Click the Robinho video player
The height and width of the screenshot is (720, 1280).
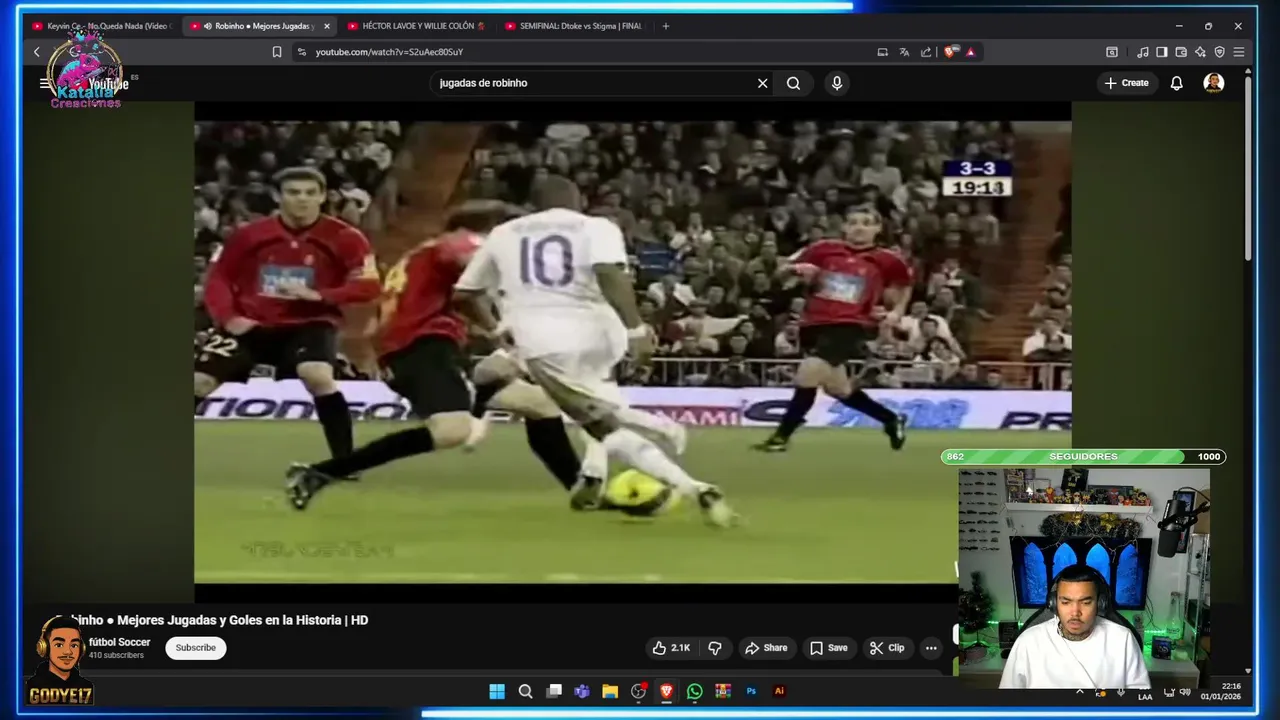click(x=632, y=352)
